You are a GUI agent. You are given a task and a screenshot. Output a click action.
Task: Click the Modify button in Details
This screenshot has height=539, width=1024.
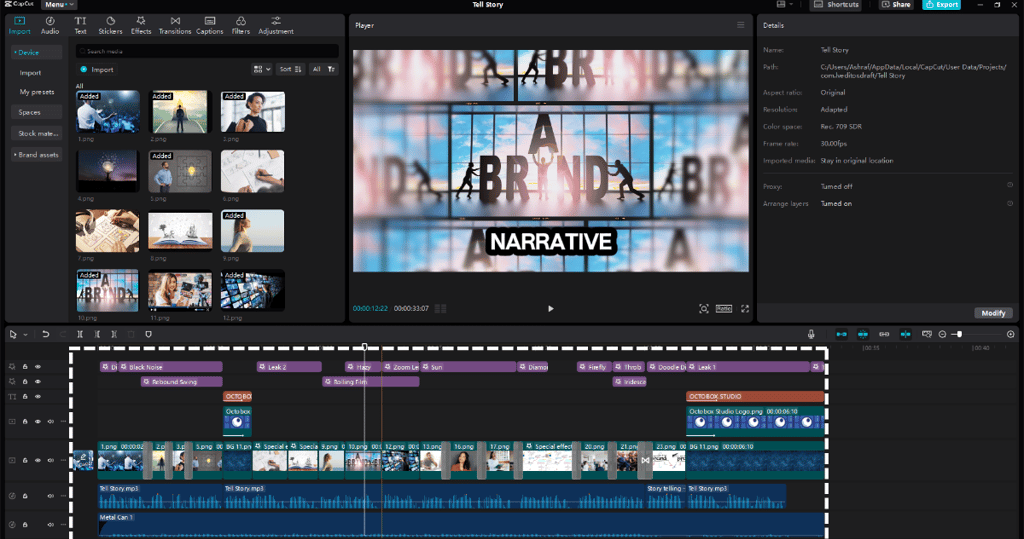coord(993,313)
